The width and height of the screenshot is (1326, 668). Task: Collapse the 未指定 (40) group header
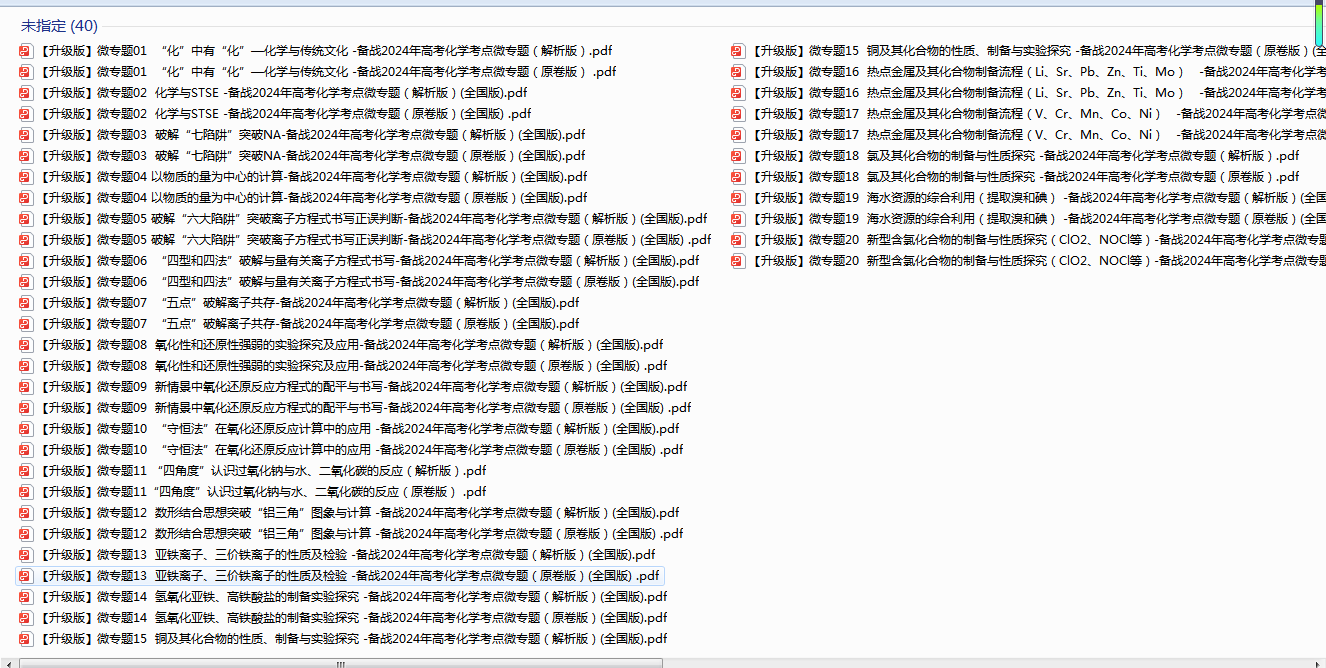click(59, 26)
